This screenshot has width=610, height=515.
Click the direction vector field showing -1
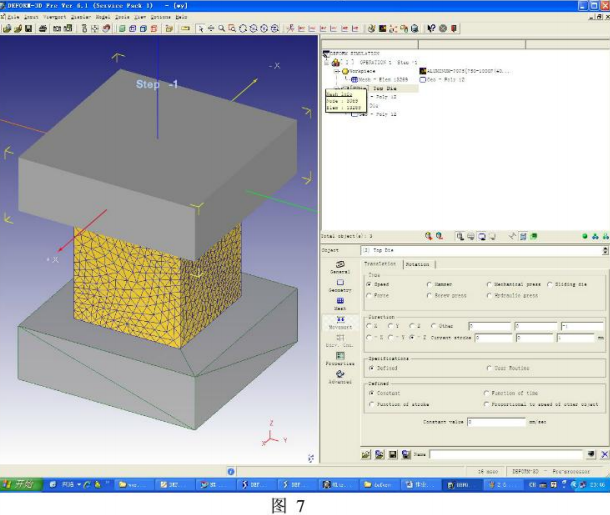point(582,326)
